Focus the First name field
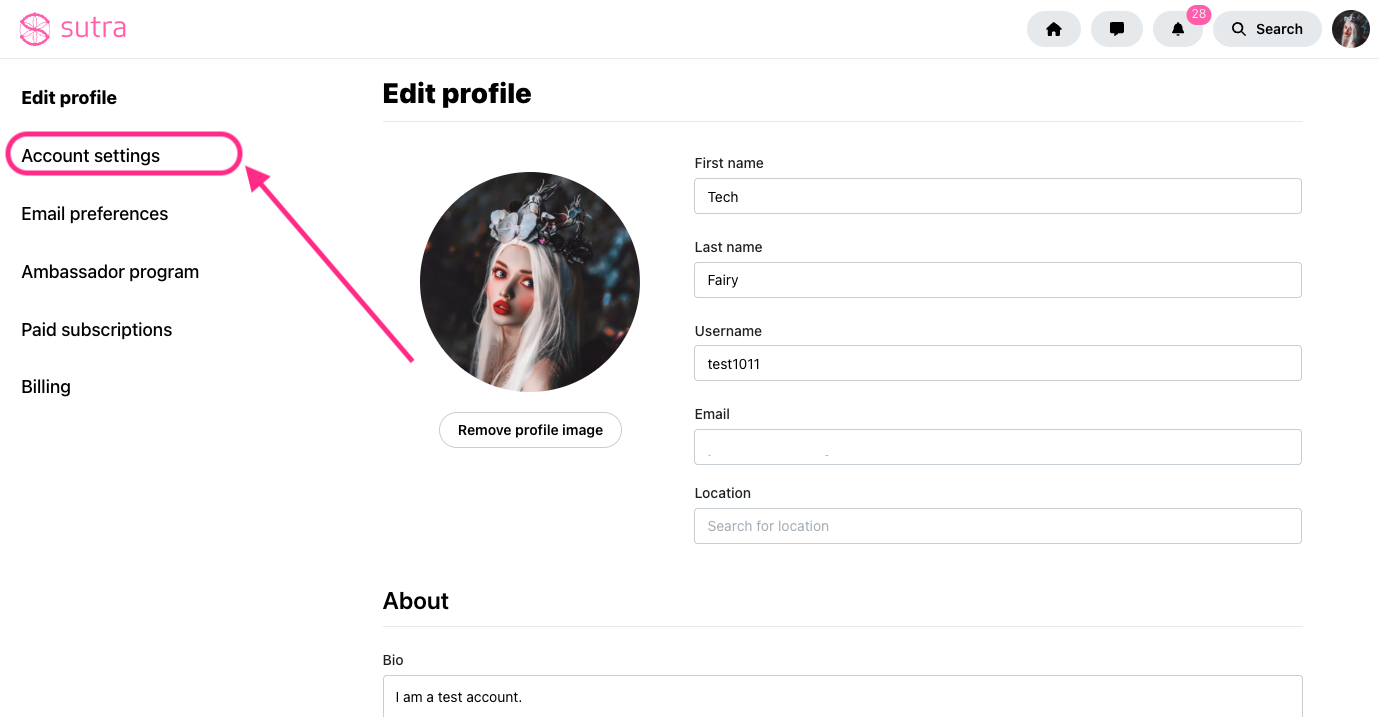The image size is (1379, 717). pos(998,196)
